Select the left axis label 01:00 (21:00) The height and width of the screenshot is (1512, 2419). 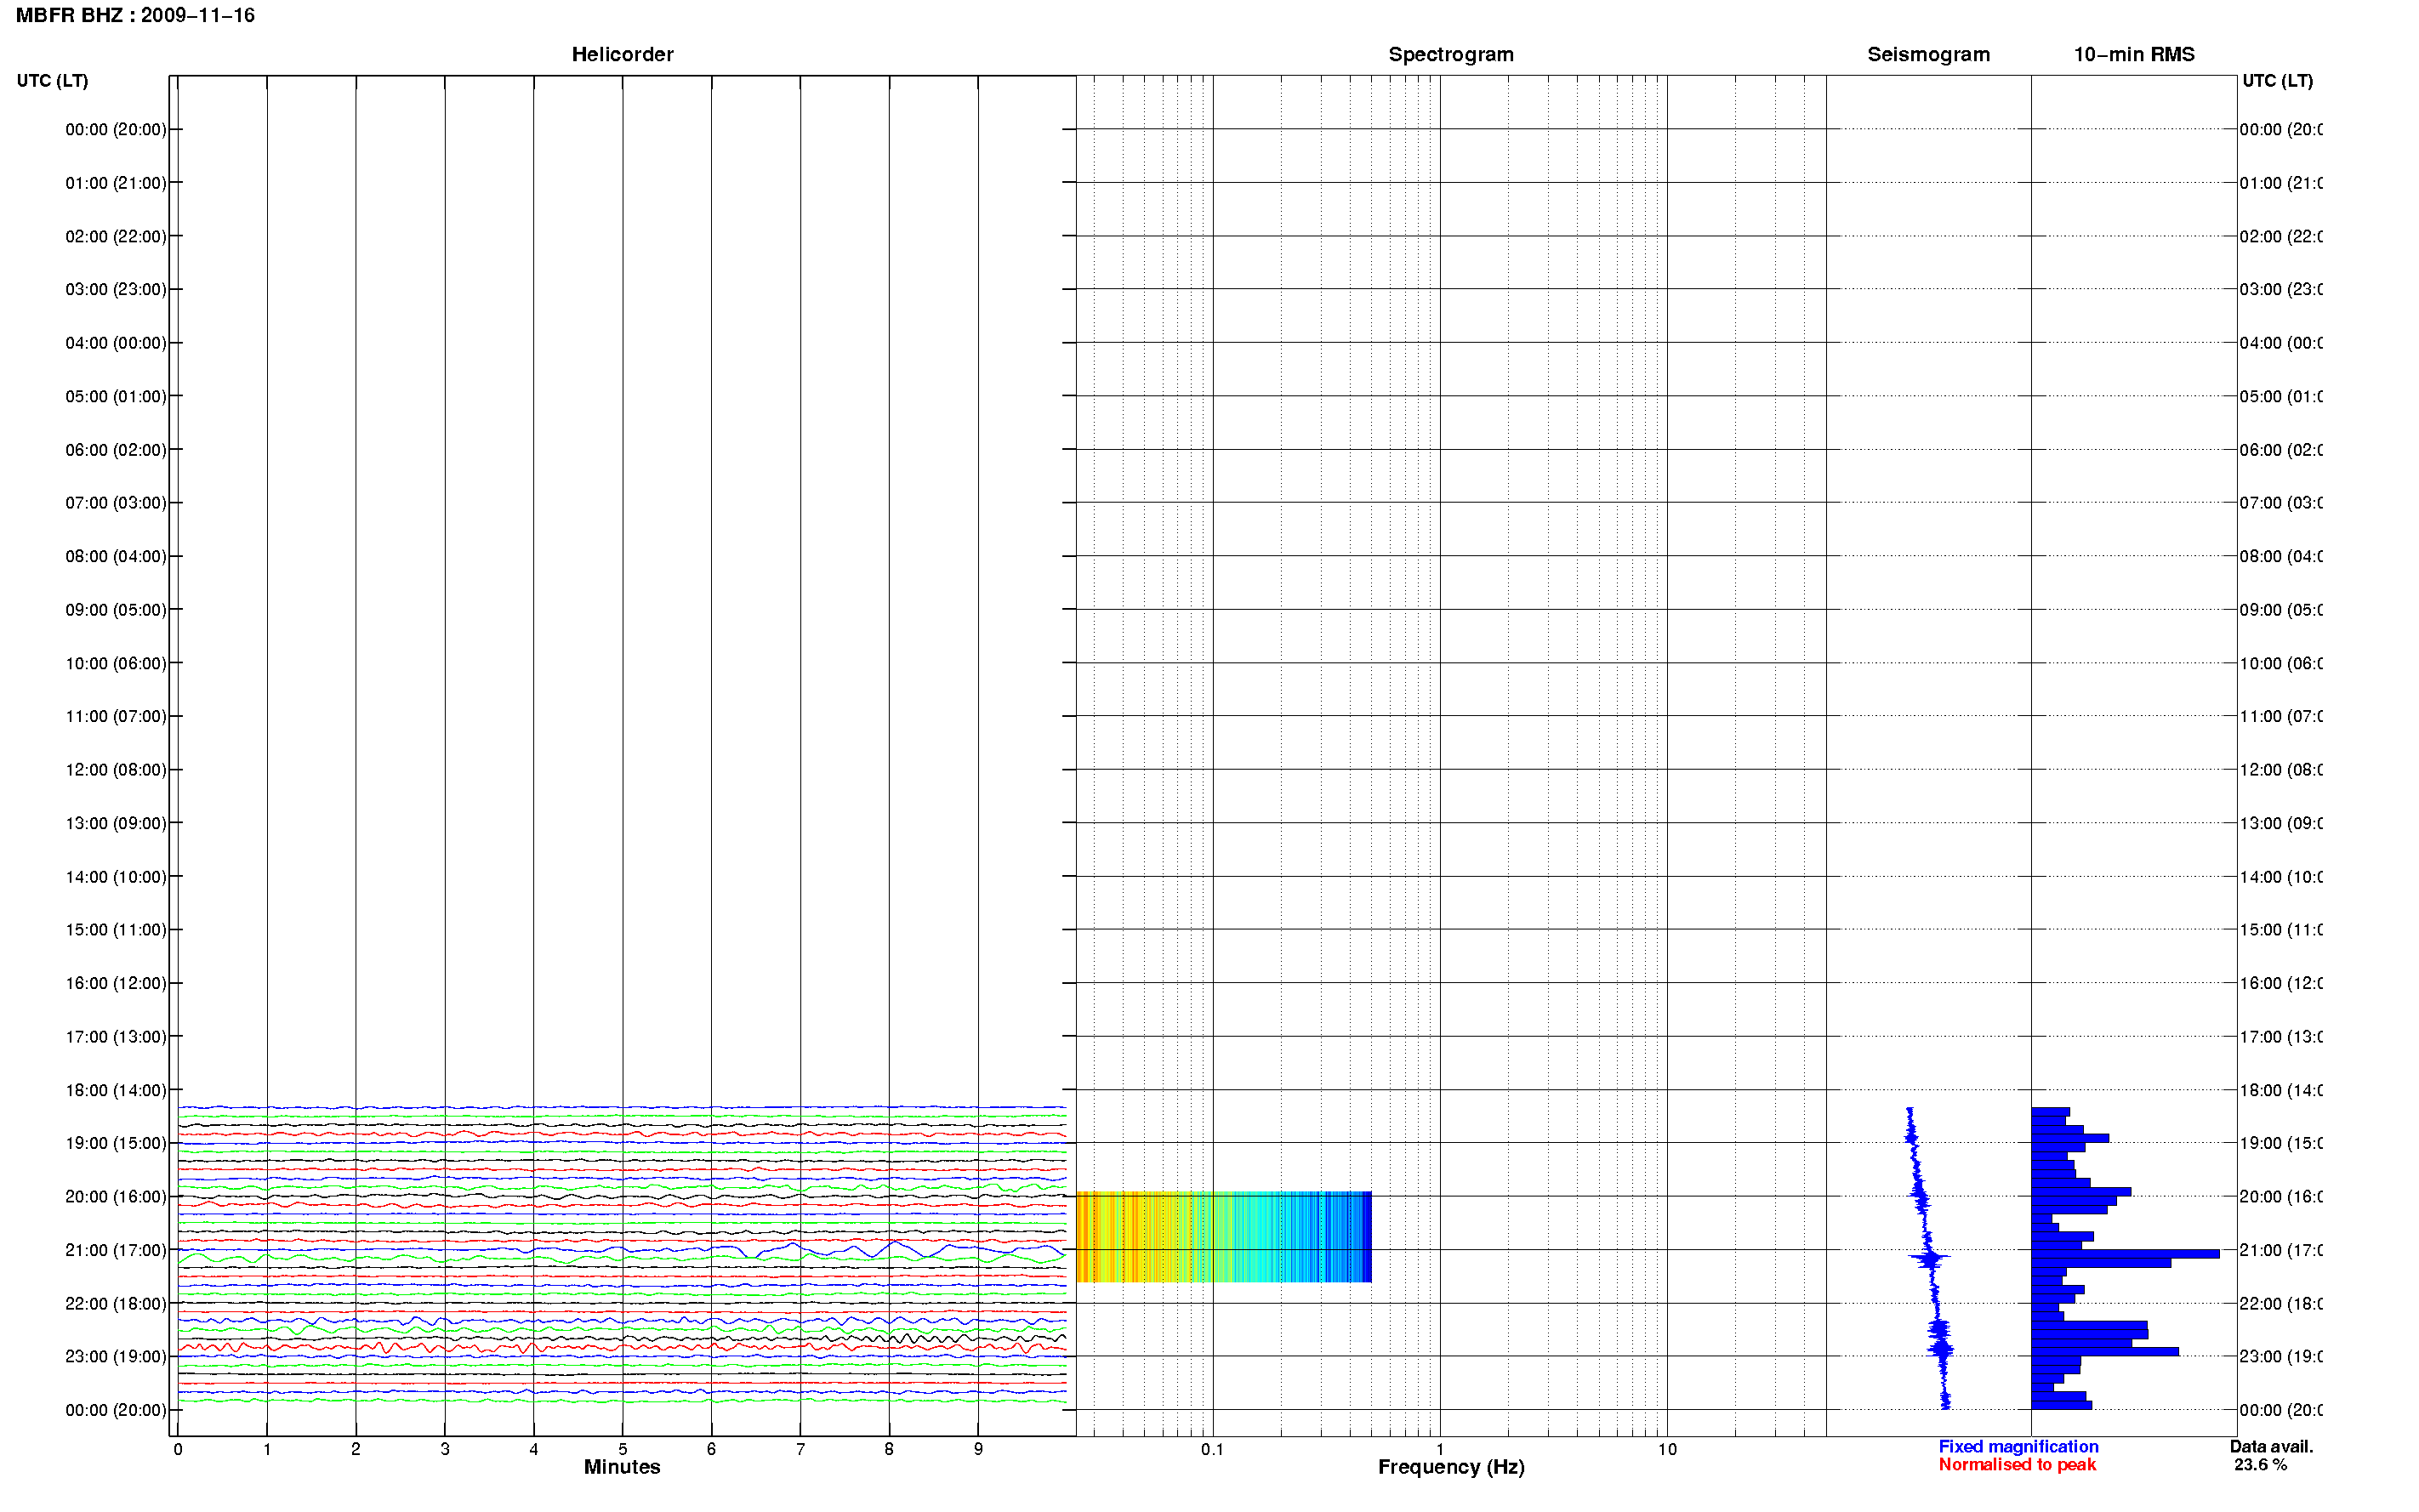coord(116,183)
